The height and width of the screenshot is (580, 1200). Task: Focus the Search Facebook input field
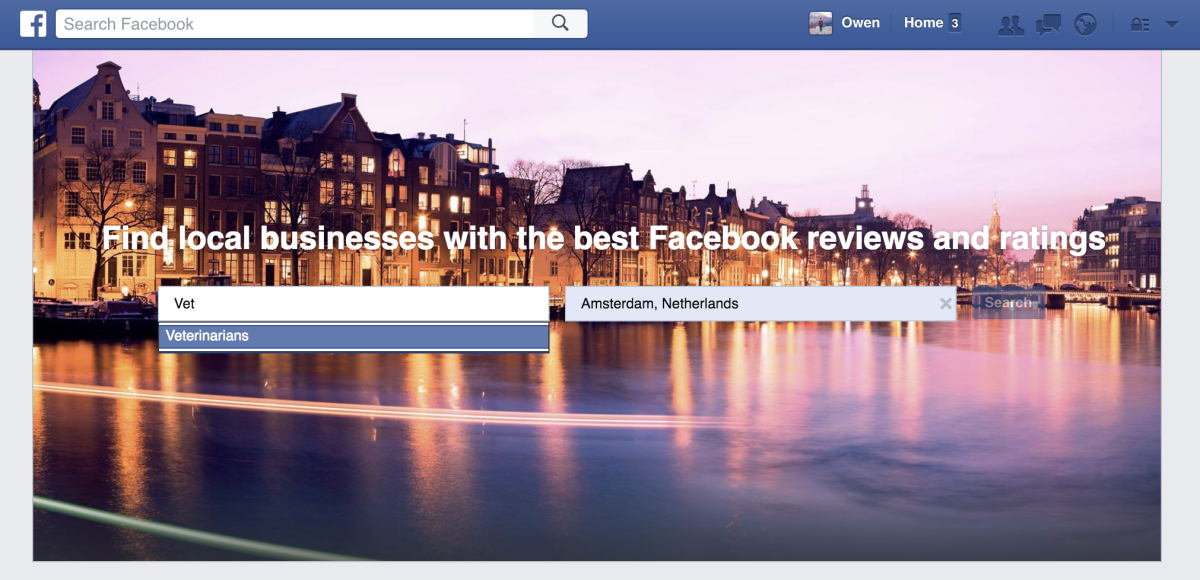pos(295,23)
